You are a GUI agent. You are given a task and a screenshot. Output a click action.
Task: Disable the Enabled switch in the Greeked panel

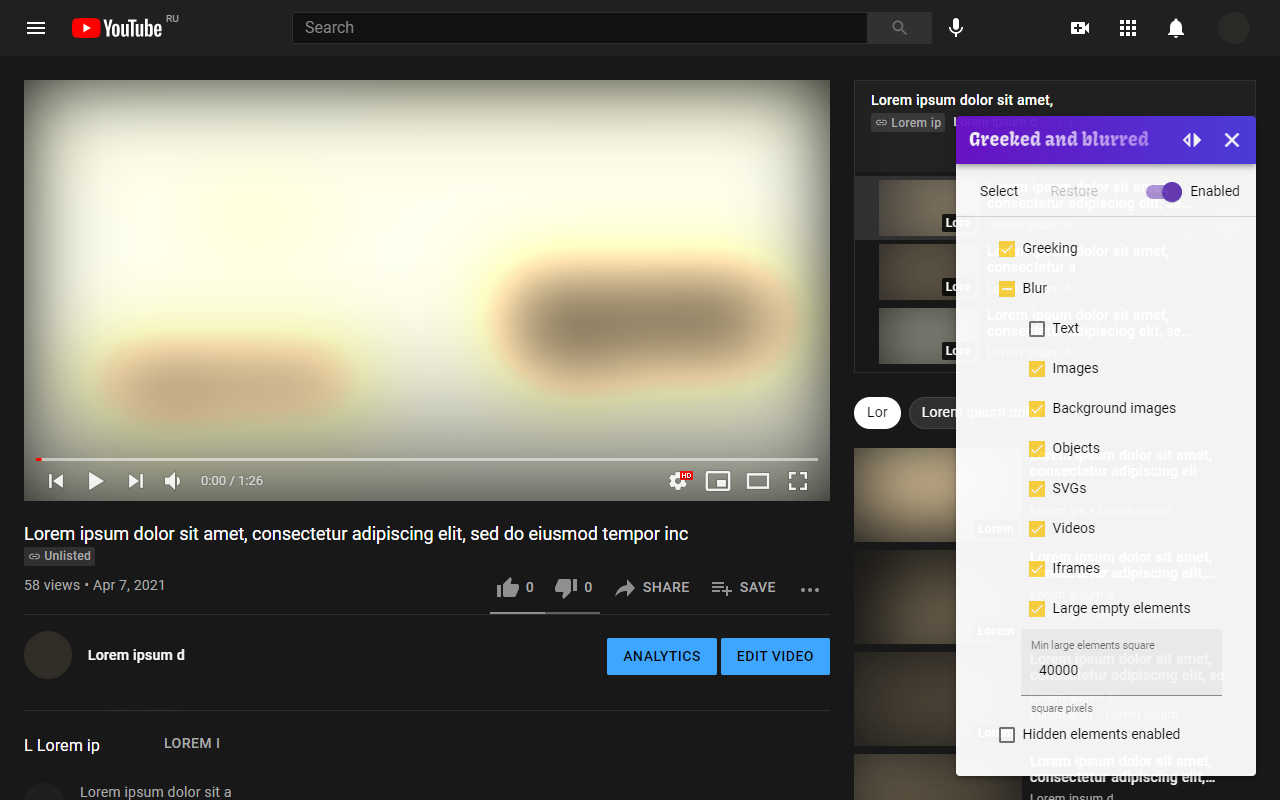point(1163,191)
